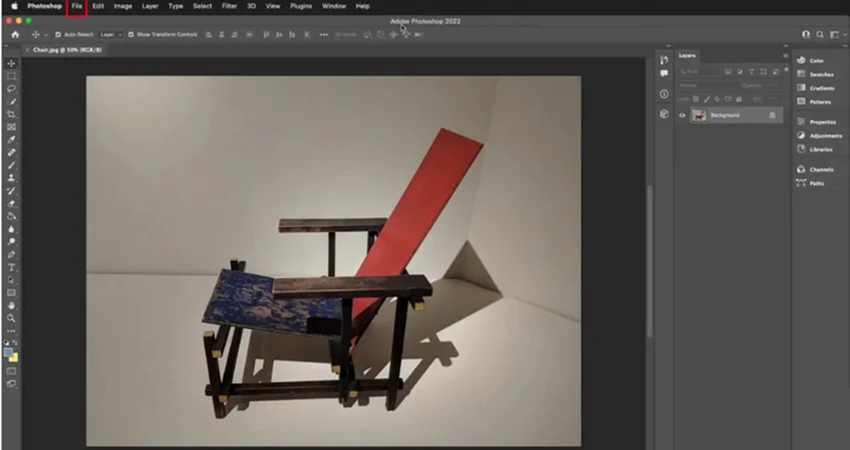Viewport: 850px width, 450px height.
Task: Open the Layers panel menu
Action: tap(785, 55)
